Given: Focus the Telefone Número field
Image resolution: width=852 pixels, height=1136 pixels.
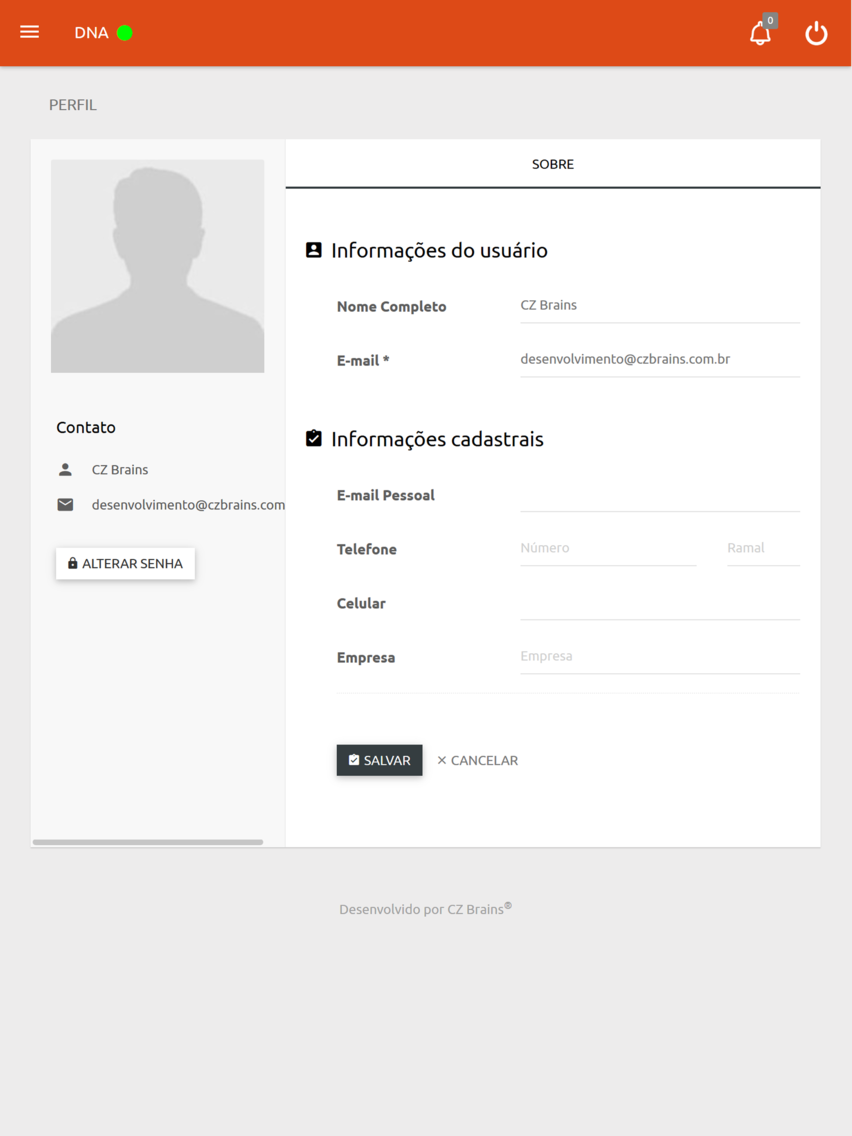Looking at the screenshot, I should point(609,548).
